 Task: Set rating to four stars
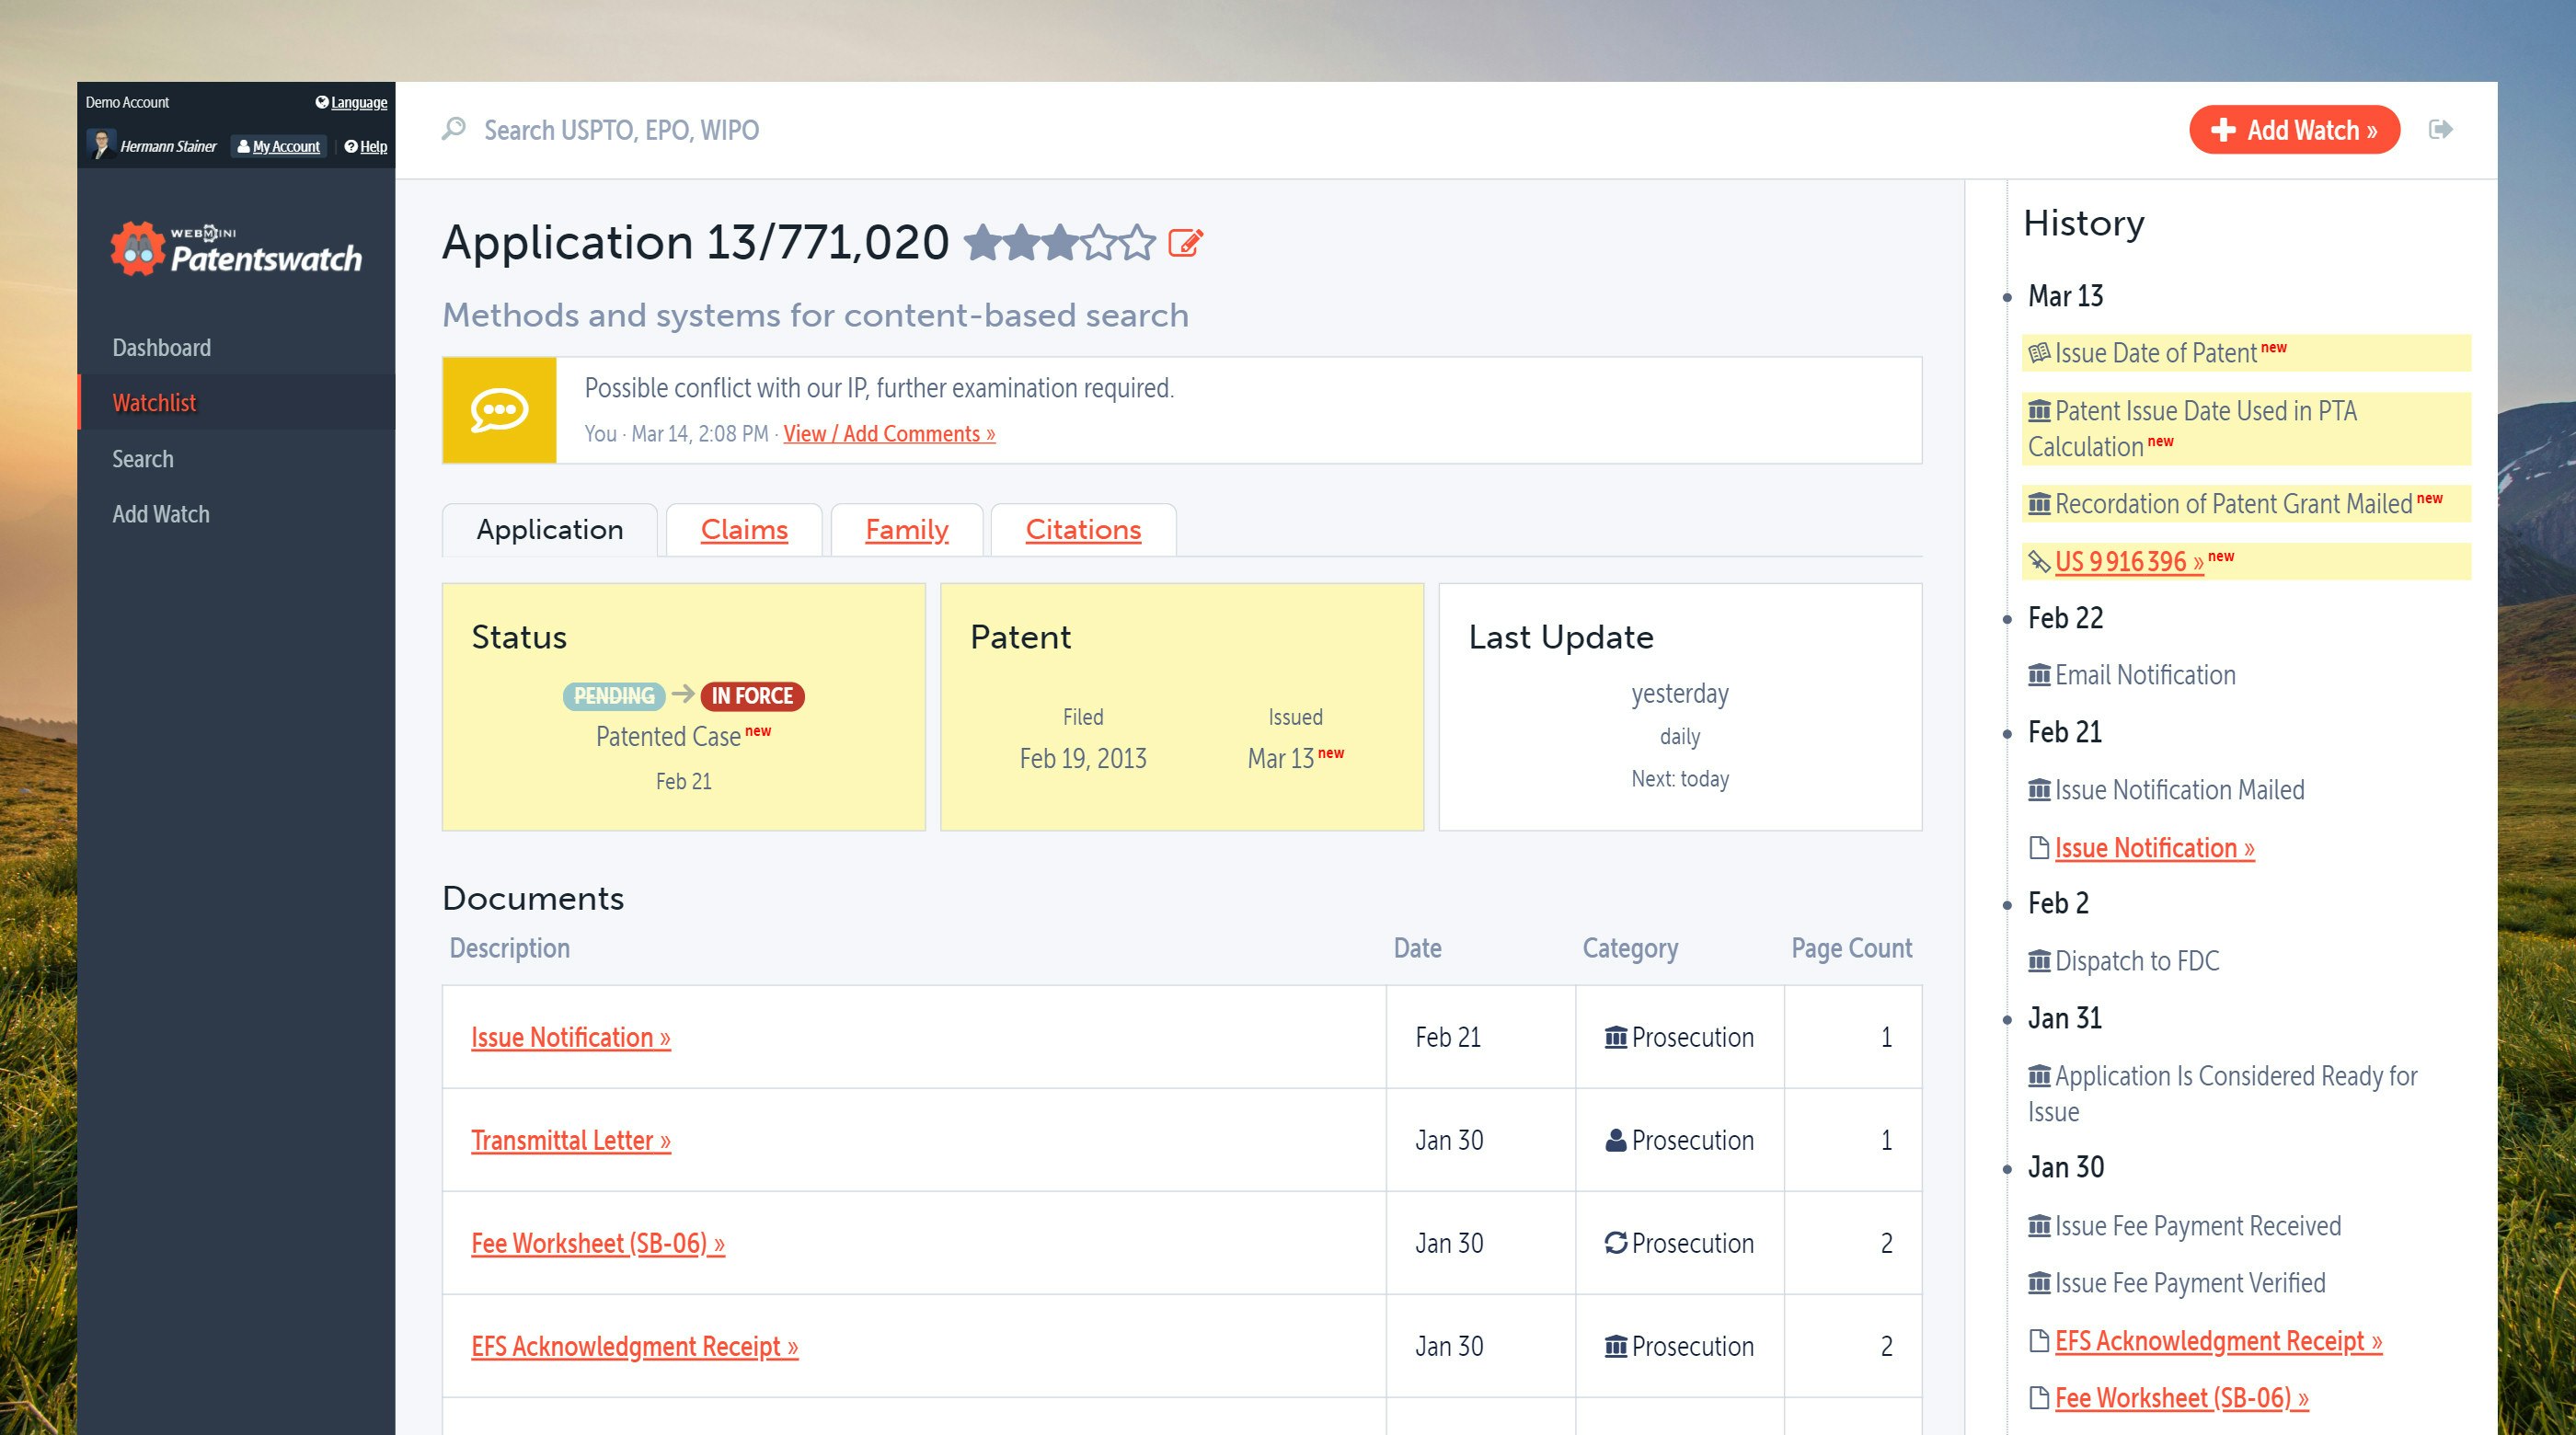1099,243
